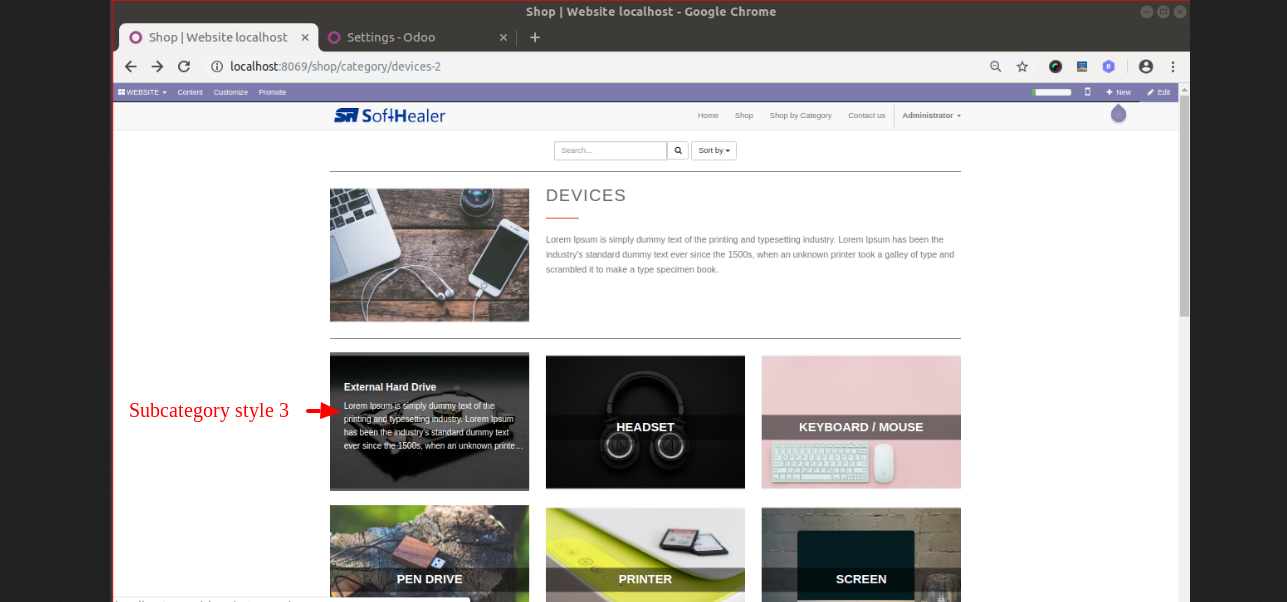1287x602 pixels.
Task: Click the search magnifier button
Action: click(x=678, y=151)
